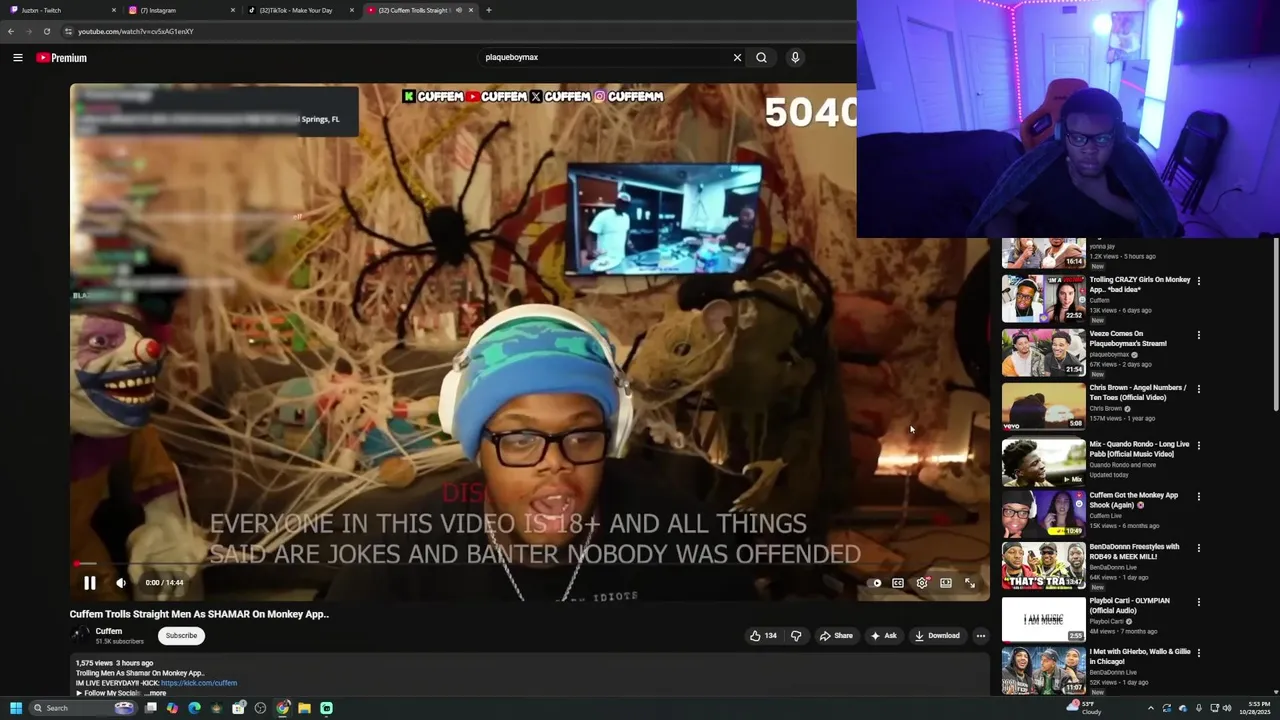Open Trolling CRAZY Girls On Monkey App thumbnail
1280x720 pixels.
tap(1044, 298)
